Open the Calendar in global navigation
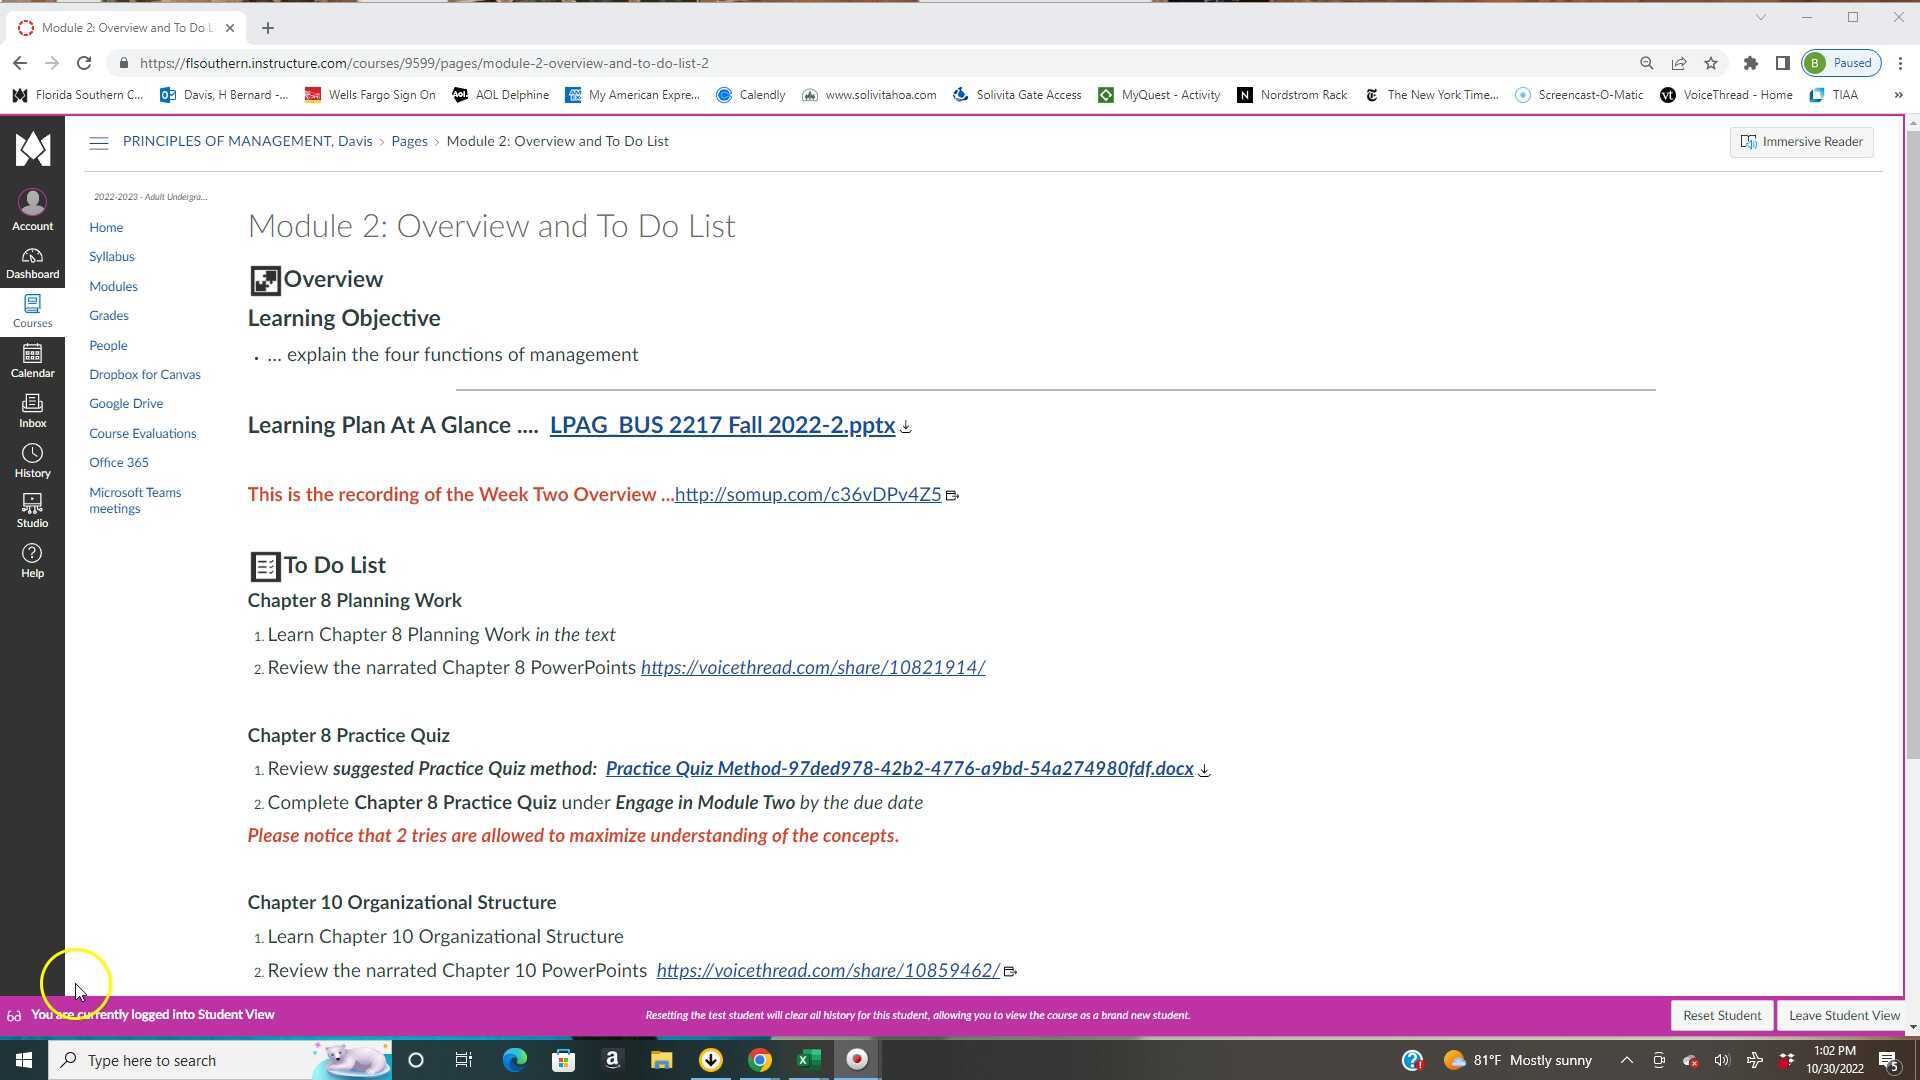The image size is (1920, 1080). click(x=32, y=360)
